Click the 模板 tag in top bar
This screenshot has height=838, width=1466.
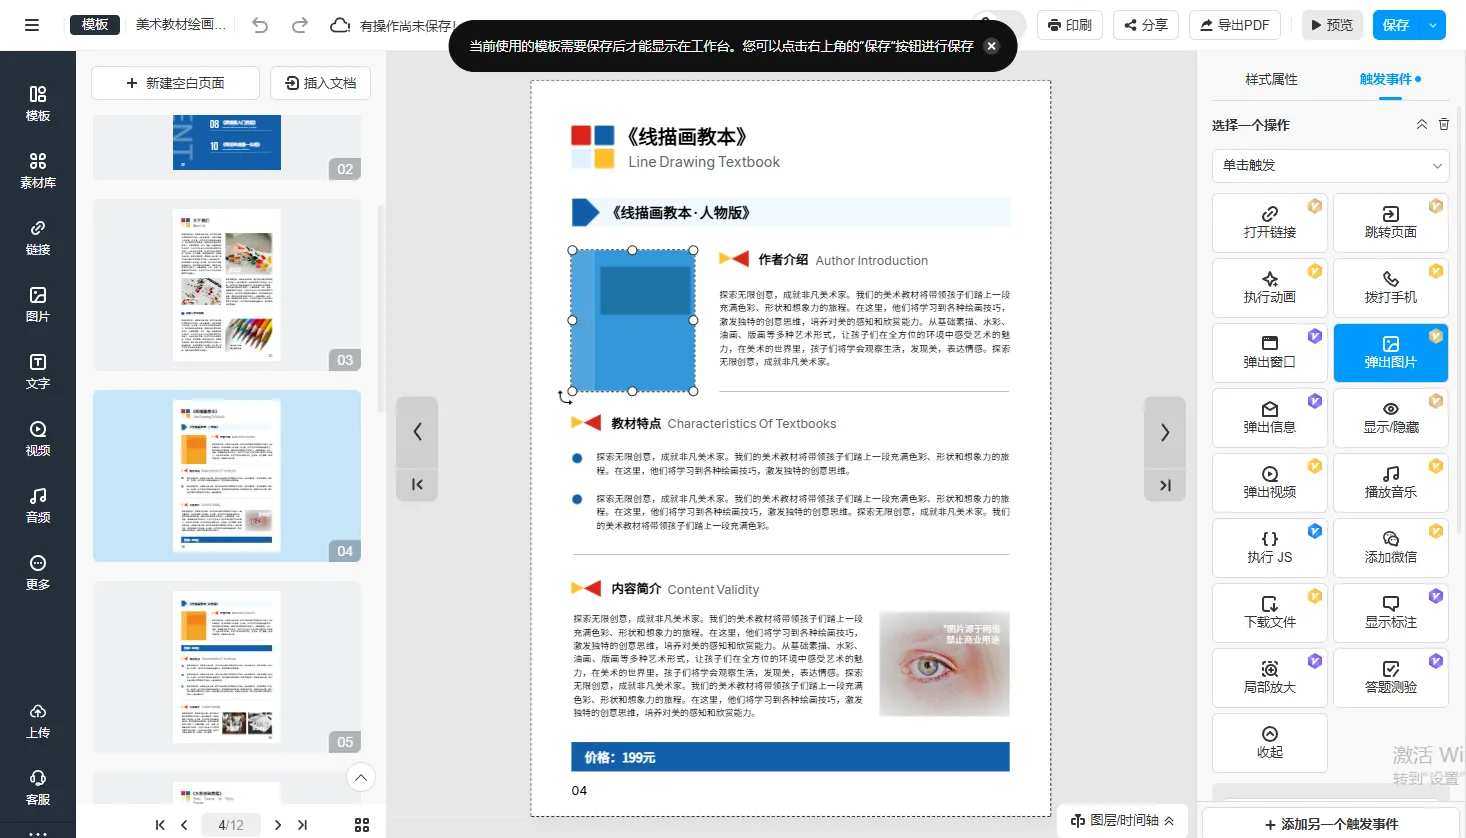[95, 25]
